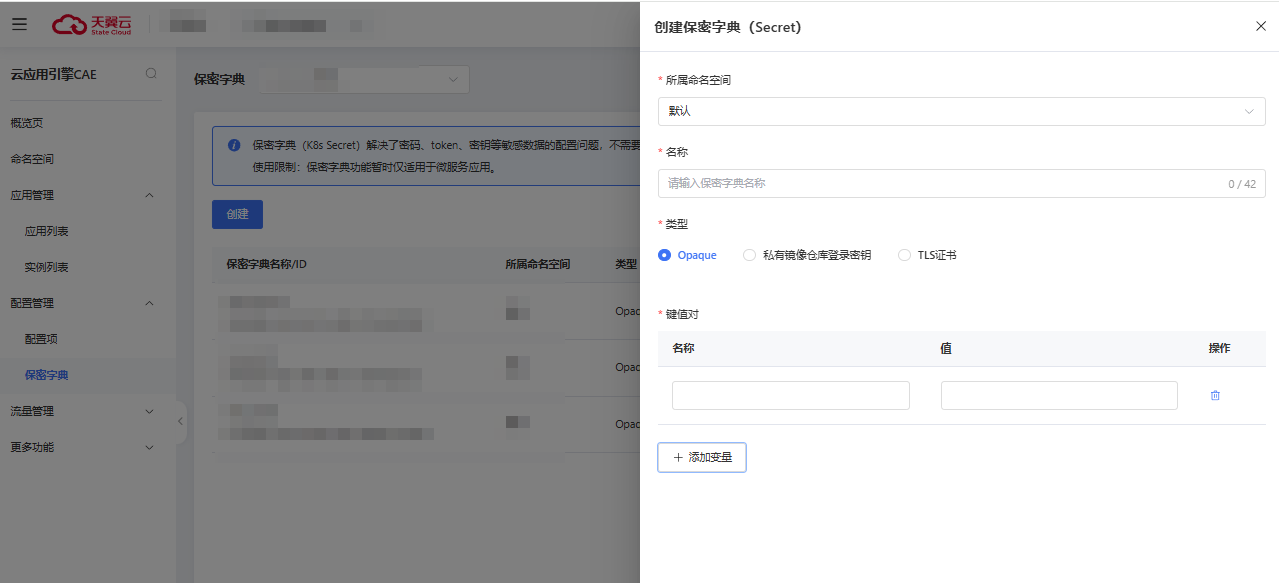Open the namespace filter dropdown next to 保密字典
1279x583 pixels.
click(364, 79)
